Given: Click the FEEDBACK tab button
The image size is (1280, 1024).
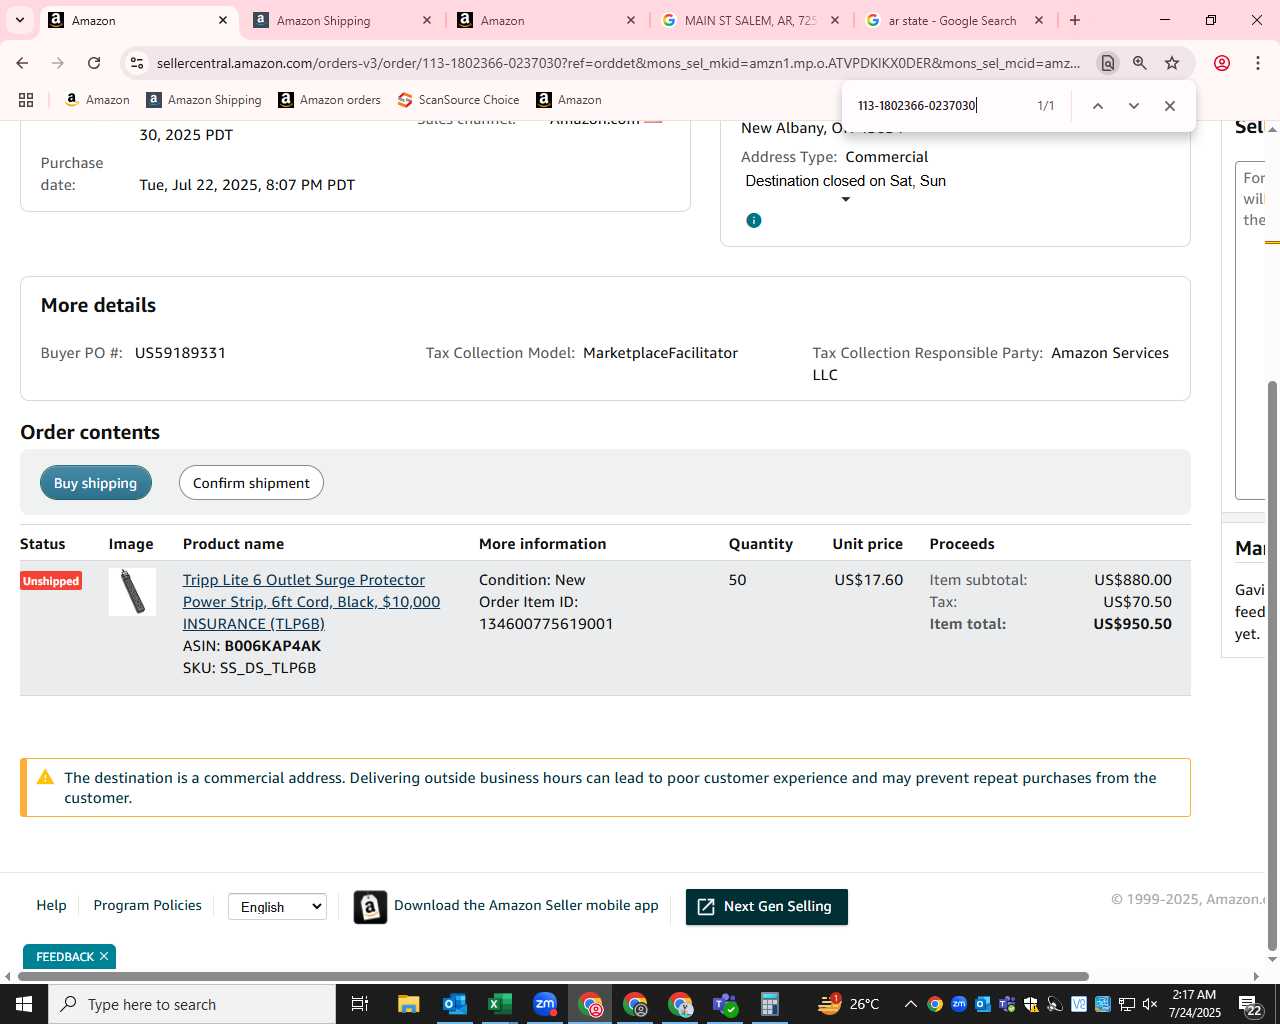Looking at the screenshot, I should [x=65, y=957].
